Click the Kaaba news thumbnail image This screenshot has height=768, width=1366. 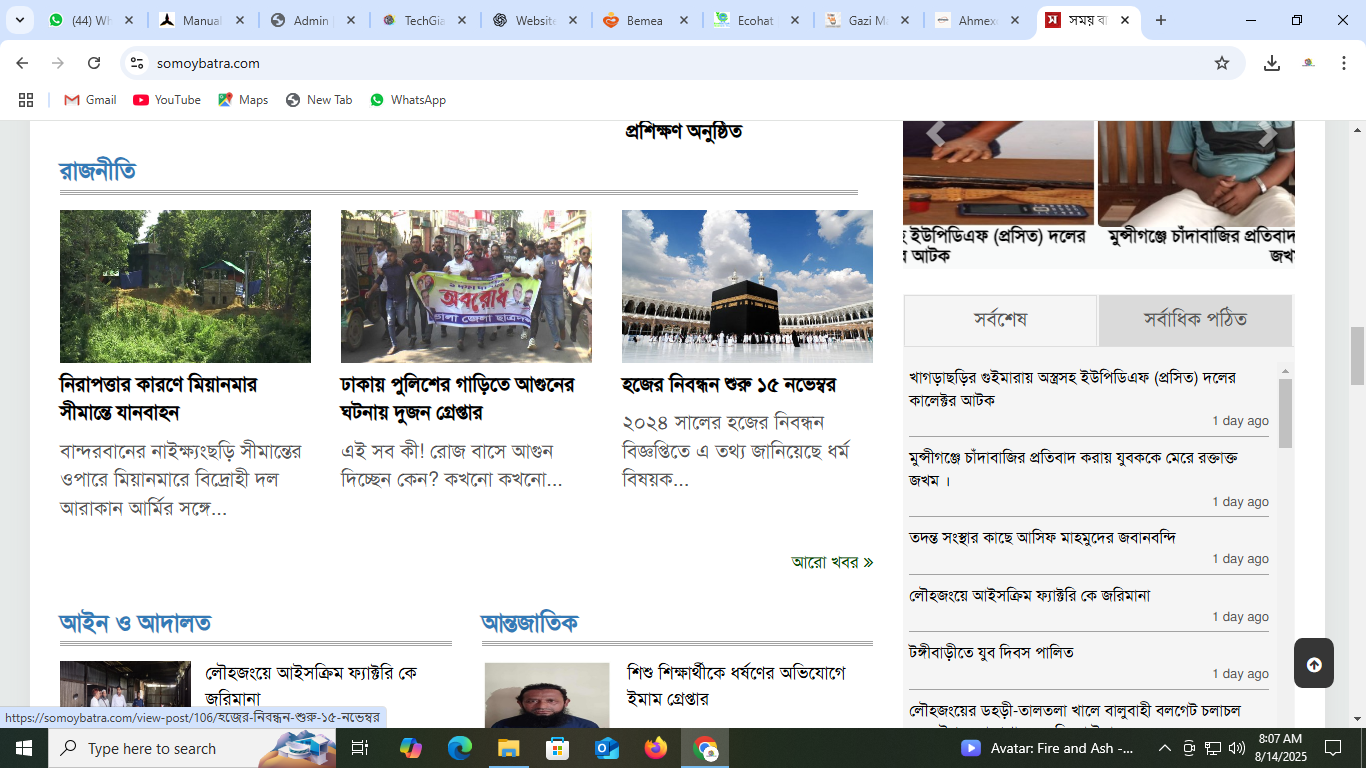747,286
